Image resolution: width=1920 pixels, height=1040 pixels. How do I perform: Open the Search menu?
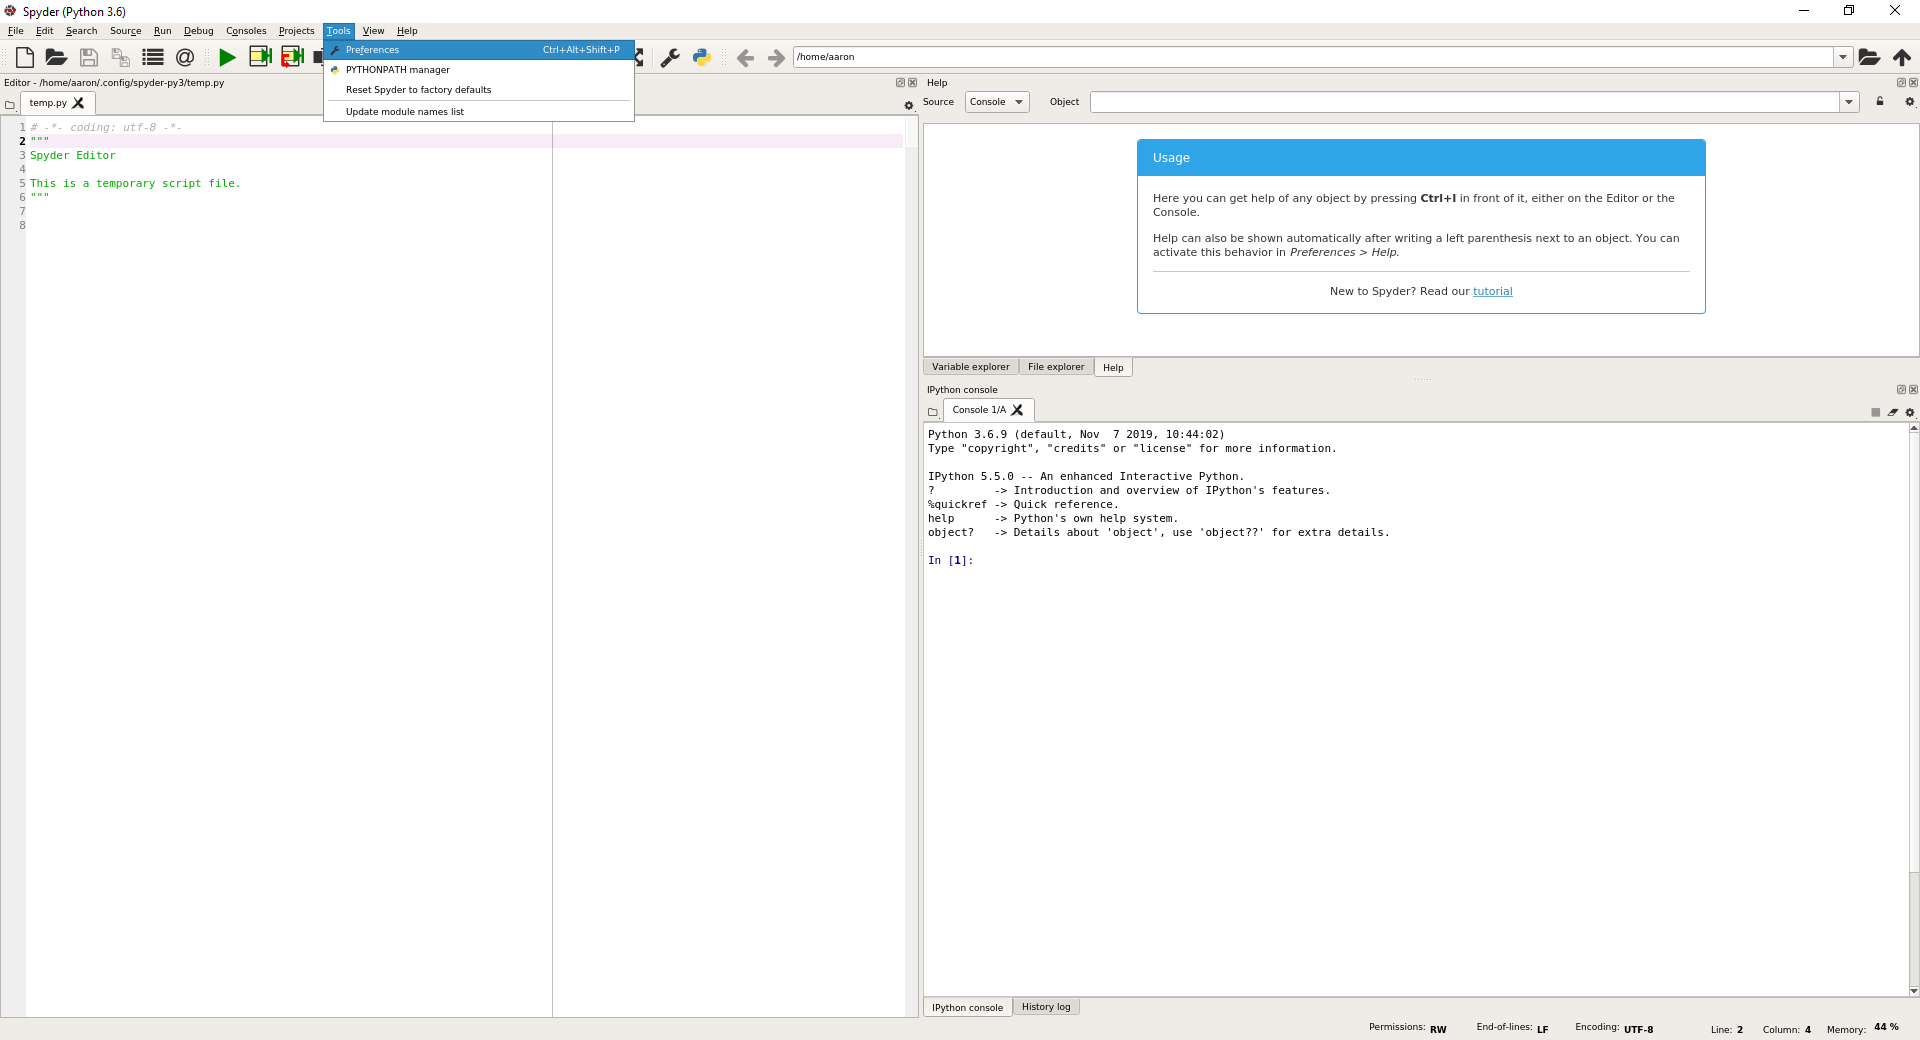tap(82, 31)
